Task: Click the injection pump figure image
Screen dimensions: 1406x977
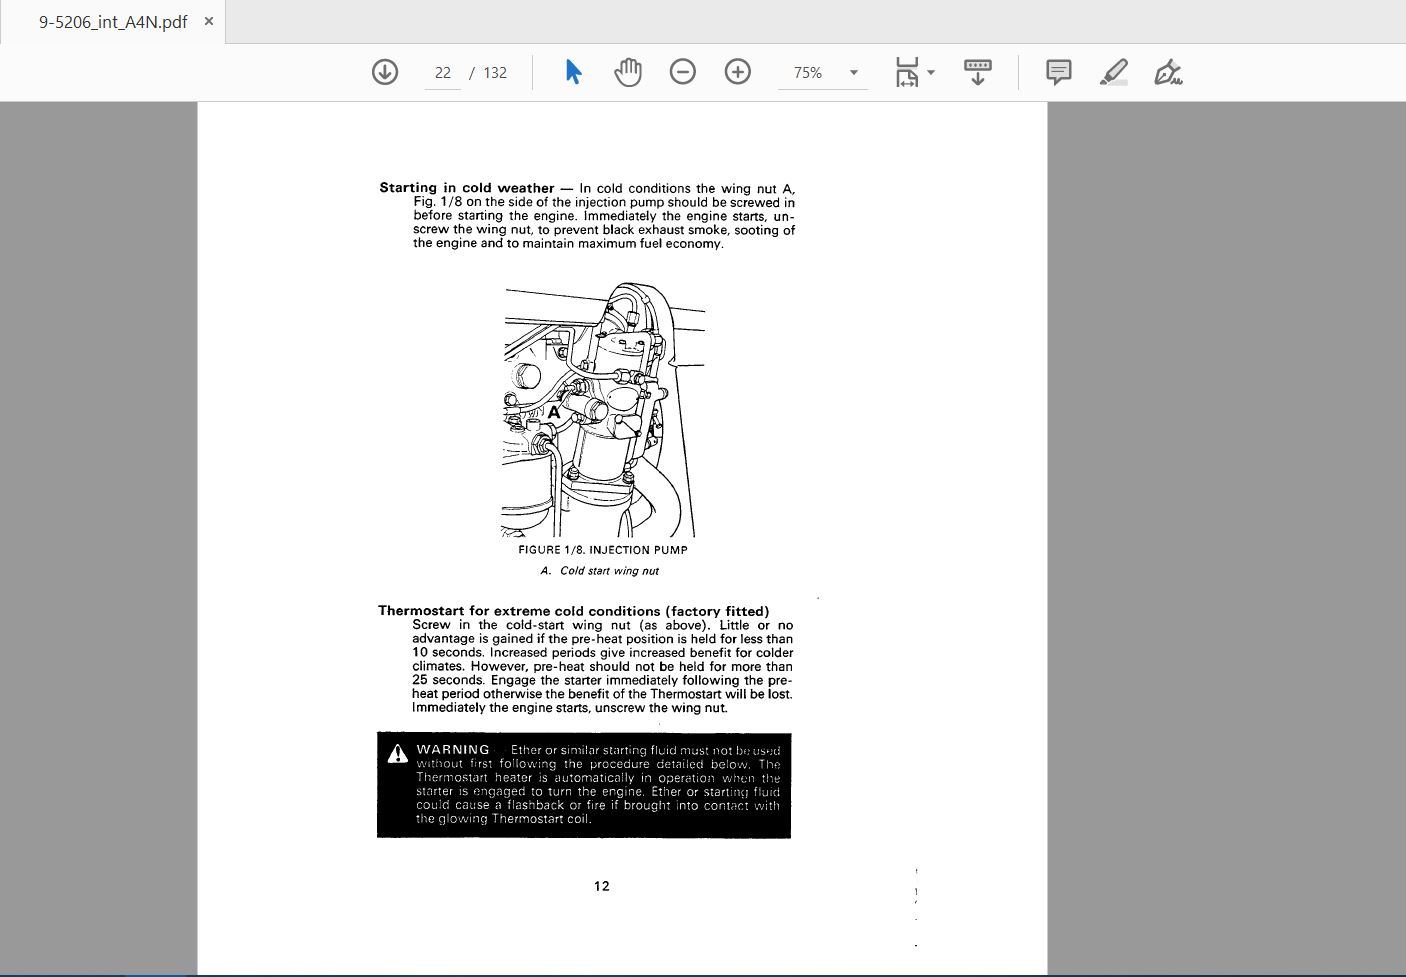Action: [x=603, y=410]
